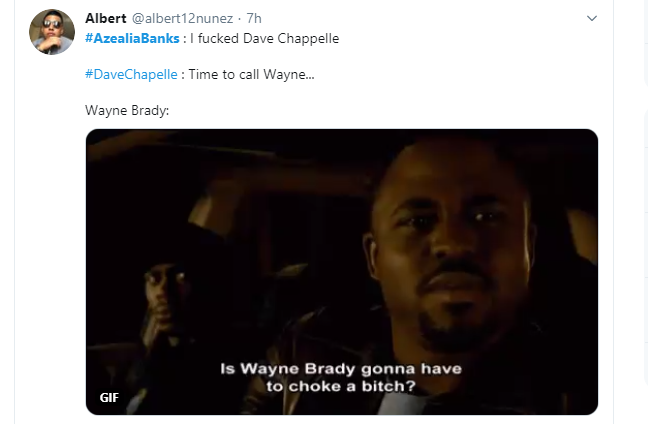
Task: Open Albert's profile picture avatar
Action: coord(52,32)
